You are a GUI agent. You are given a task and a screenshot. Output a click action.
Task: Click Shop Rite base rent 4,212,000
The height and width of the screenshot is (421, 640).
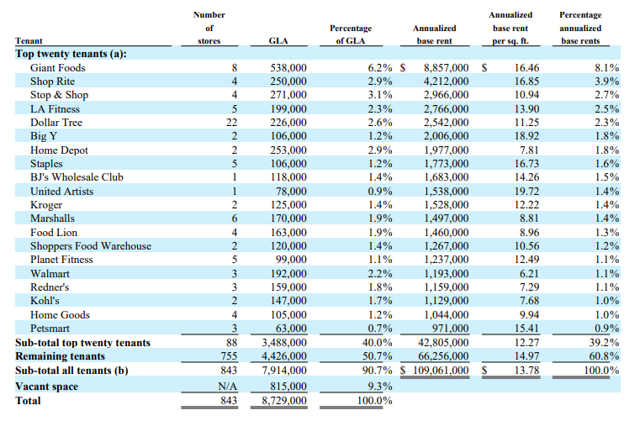coord(446,81)
